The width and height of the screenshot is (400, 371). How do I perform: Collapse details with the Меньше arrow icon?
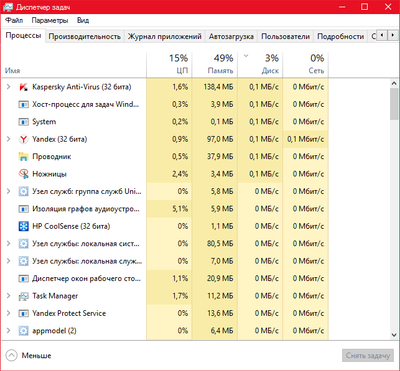pyautogui.click(x=11, y=355)
